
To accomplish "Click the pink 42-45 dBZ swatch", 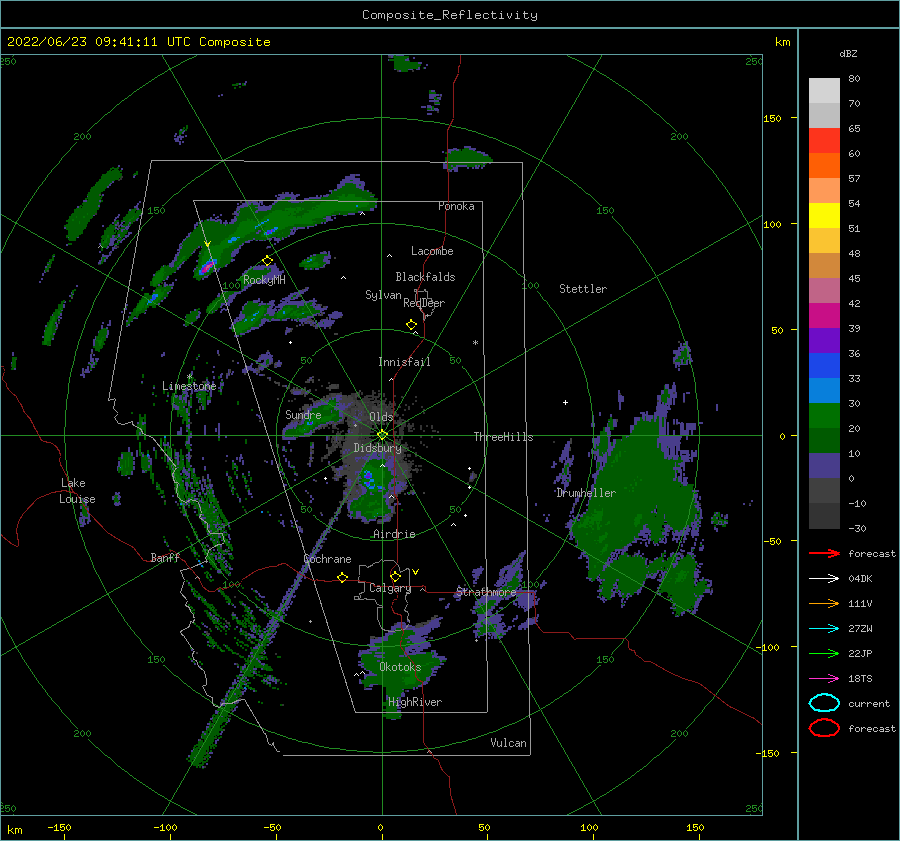I will tap(824, 290).
